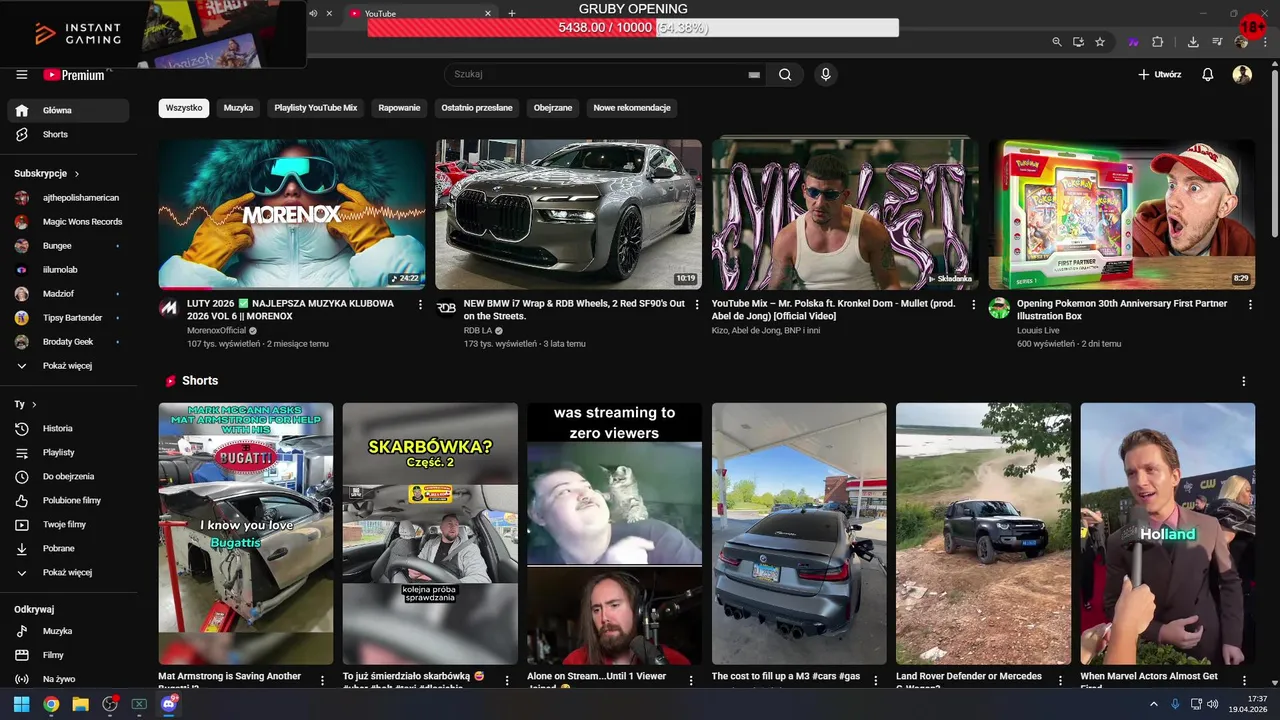
Task: Select the Muzyka filter chip
Action: 238,108
